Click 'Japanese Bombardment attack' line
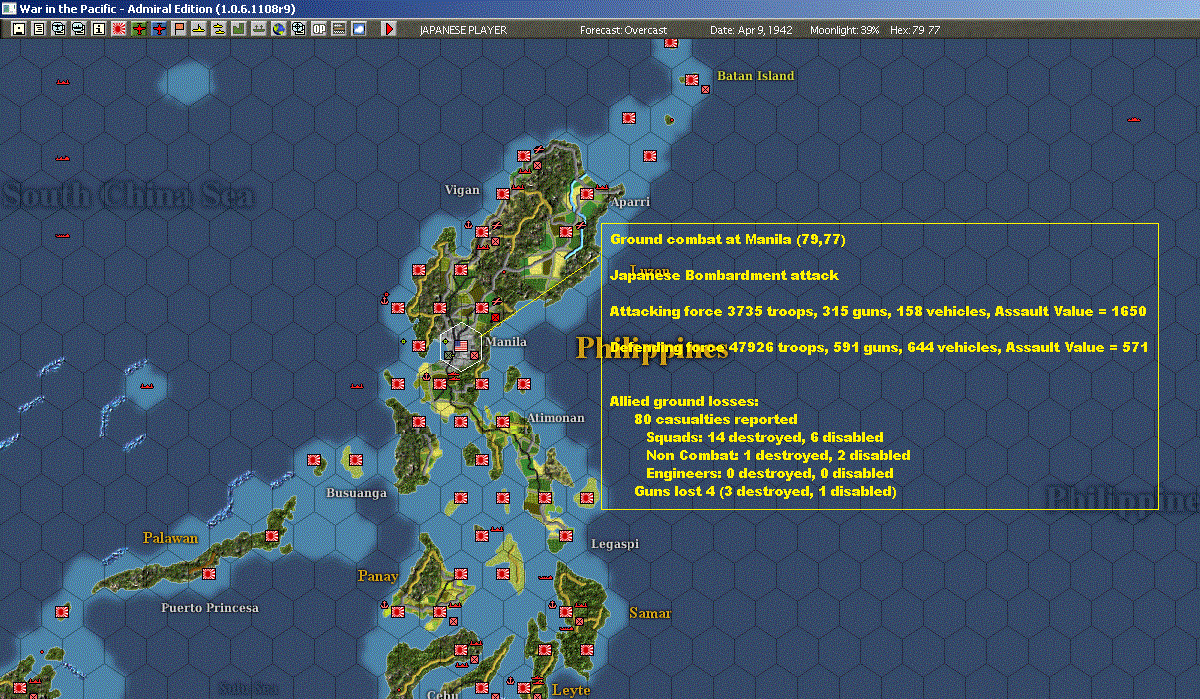Image resolution: width=1200 pixels, height=699 pixels. 724,275
